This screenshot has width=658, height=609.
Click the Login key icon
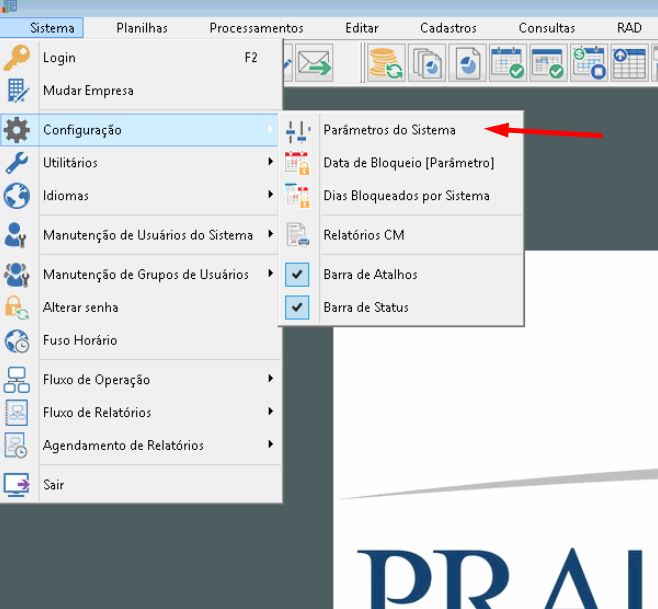pyautogui.click(x=17, y=58)
